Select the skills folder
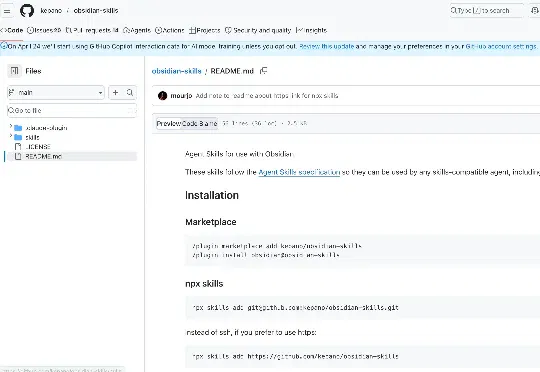The image size is (540, 372). 32,137
